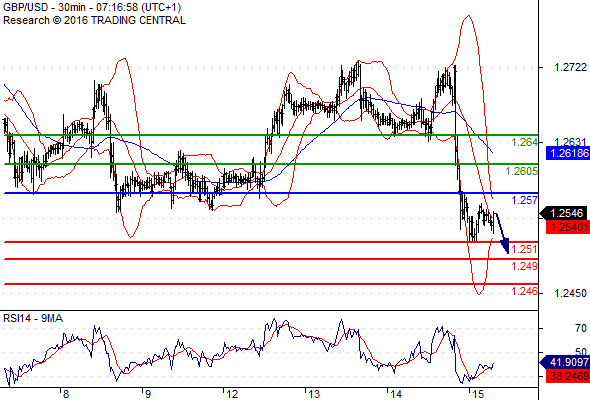Click the RSI14 - 9MA indicator label
This screenshot has height=400, width=590.
(x=33, y=318)
